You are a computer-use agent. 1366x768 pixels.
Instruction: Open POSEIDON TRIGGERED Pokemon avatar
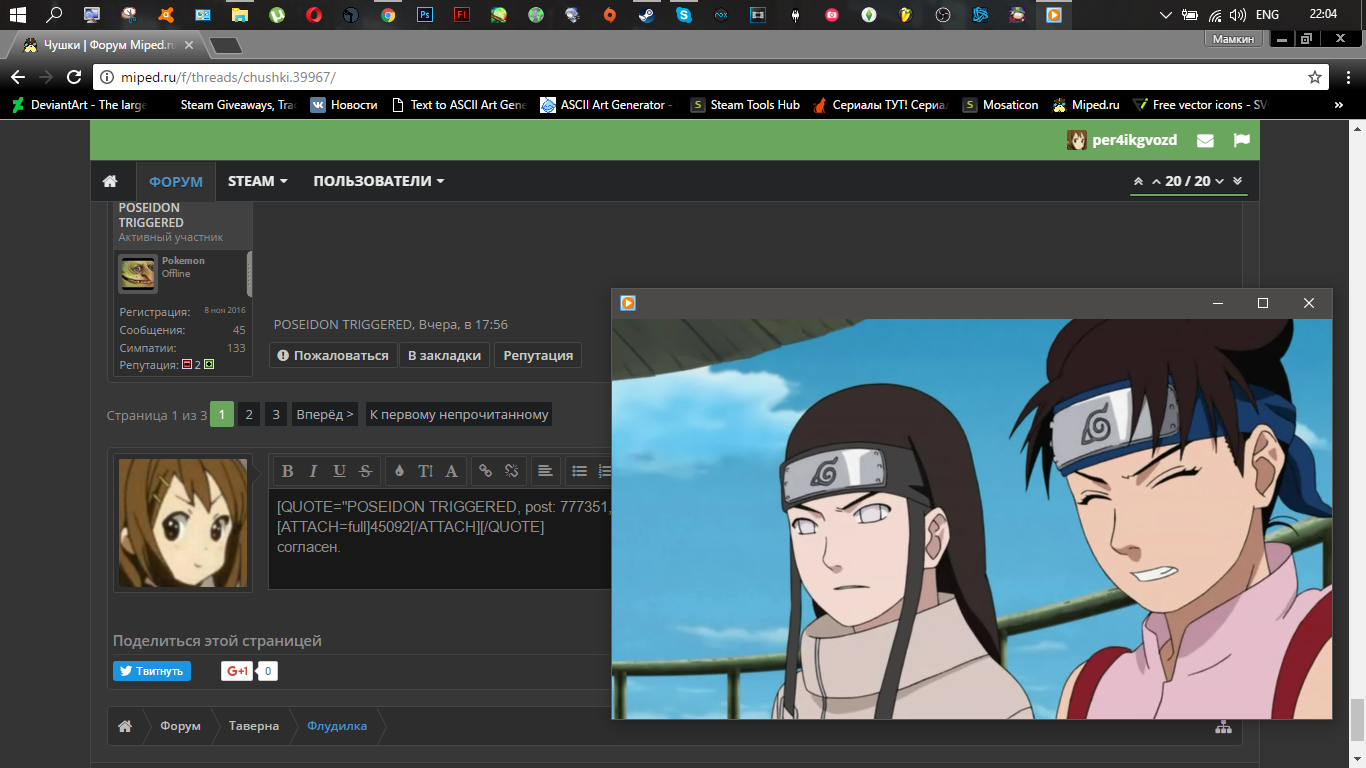coord(138,273)
